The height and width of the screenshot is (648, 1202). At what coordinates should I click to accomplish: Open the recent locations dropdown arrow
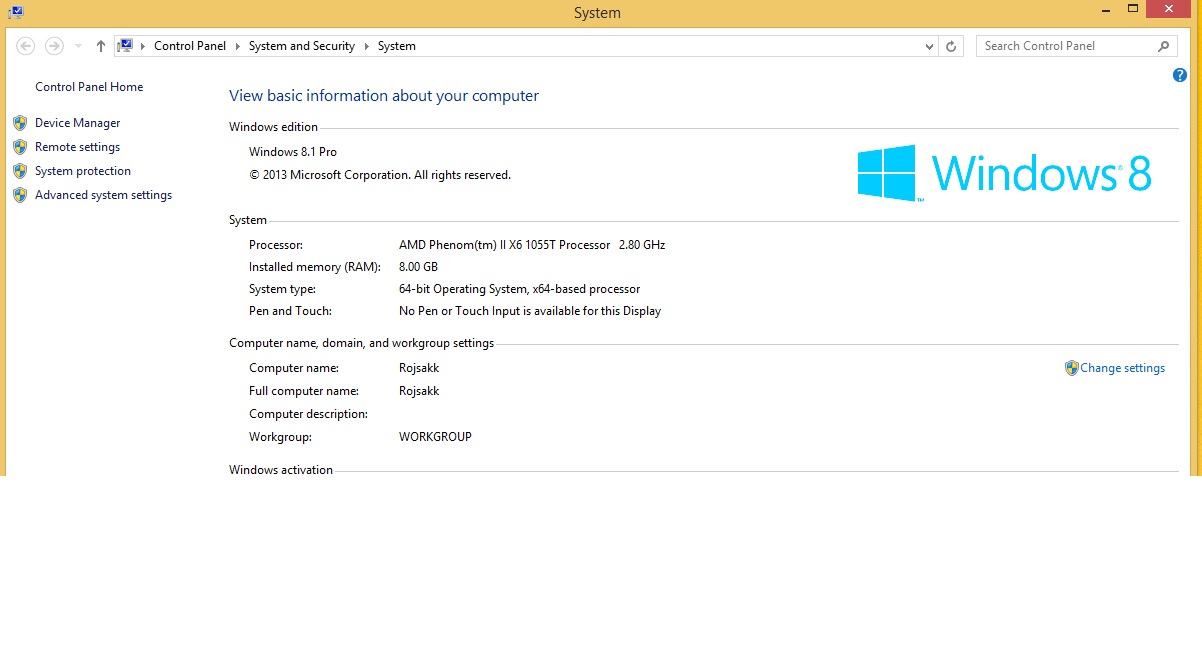[79, 47]
